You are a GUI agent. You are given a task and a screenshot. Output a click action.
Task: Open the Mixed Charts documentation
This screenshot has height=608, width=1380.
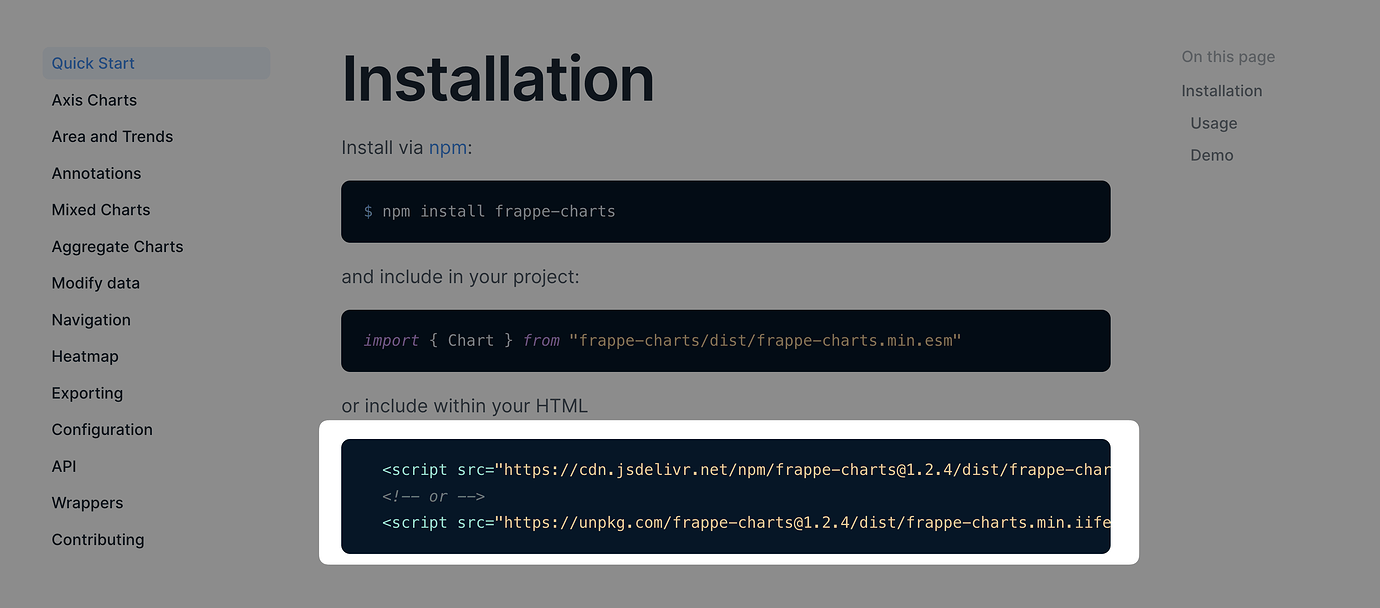coord(100,209)
